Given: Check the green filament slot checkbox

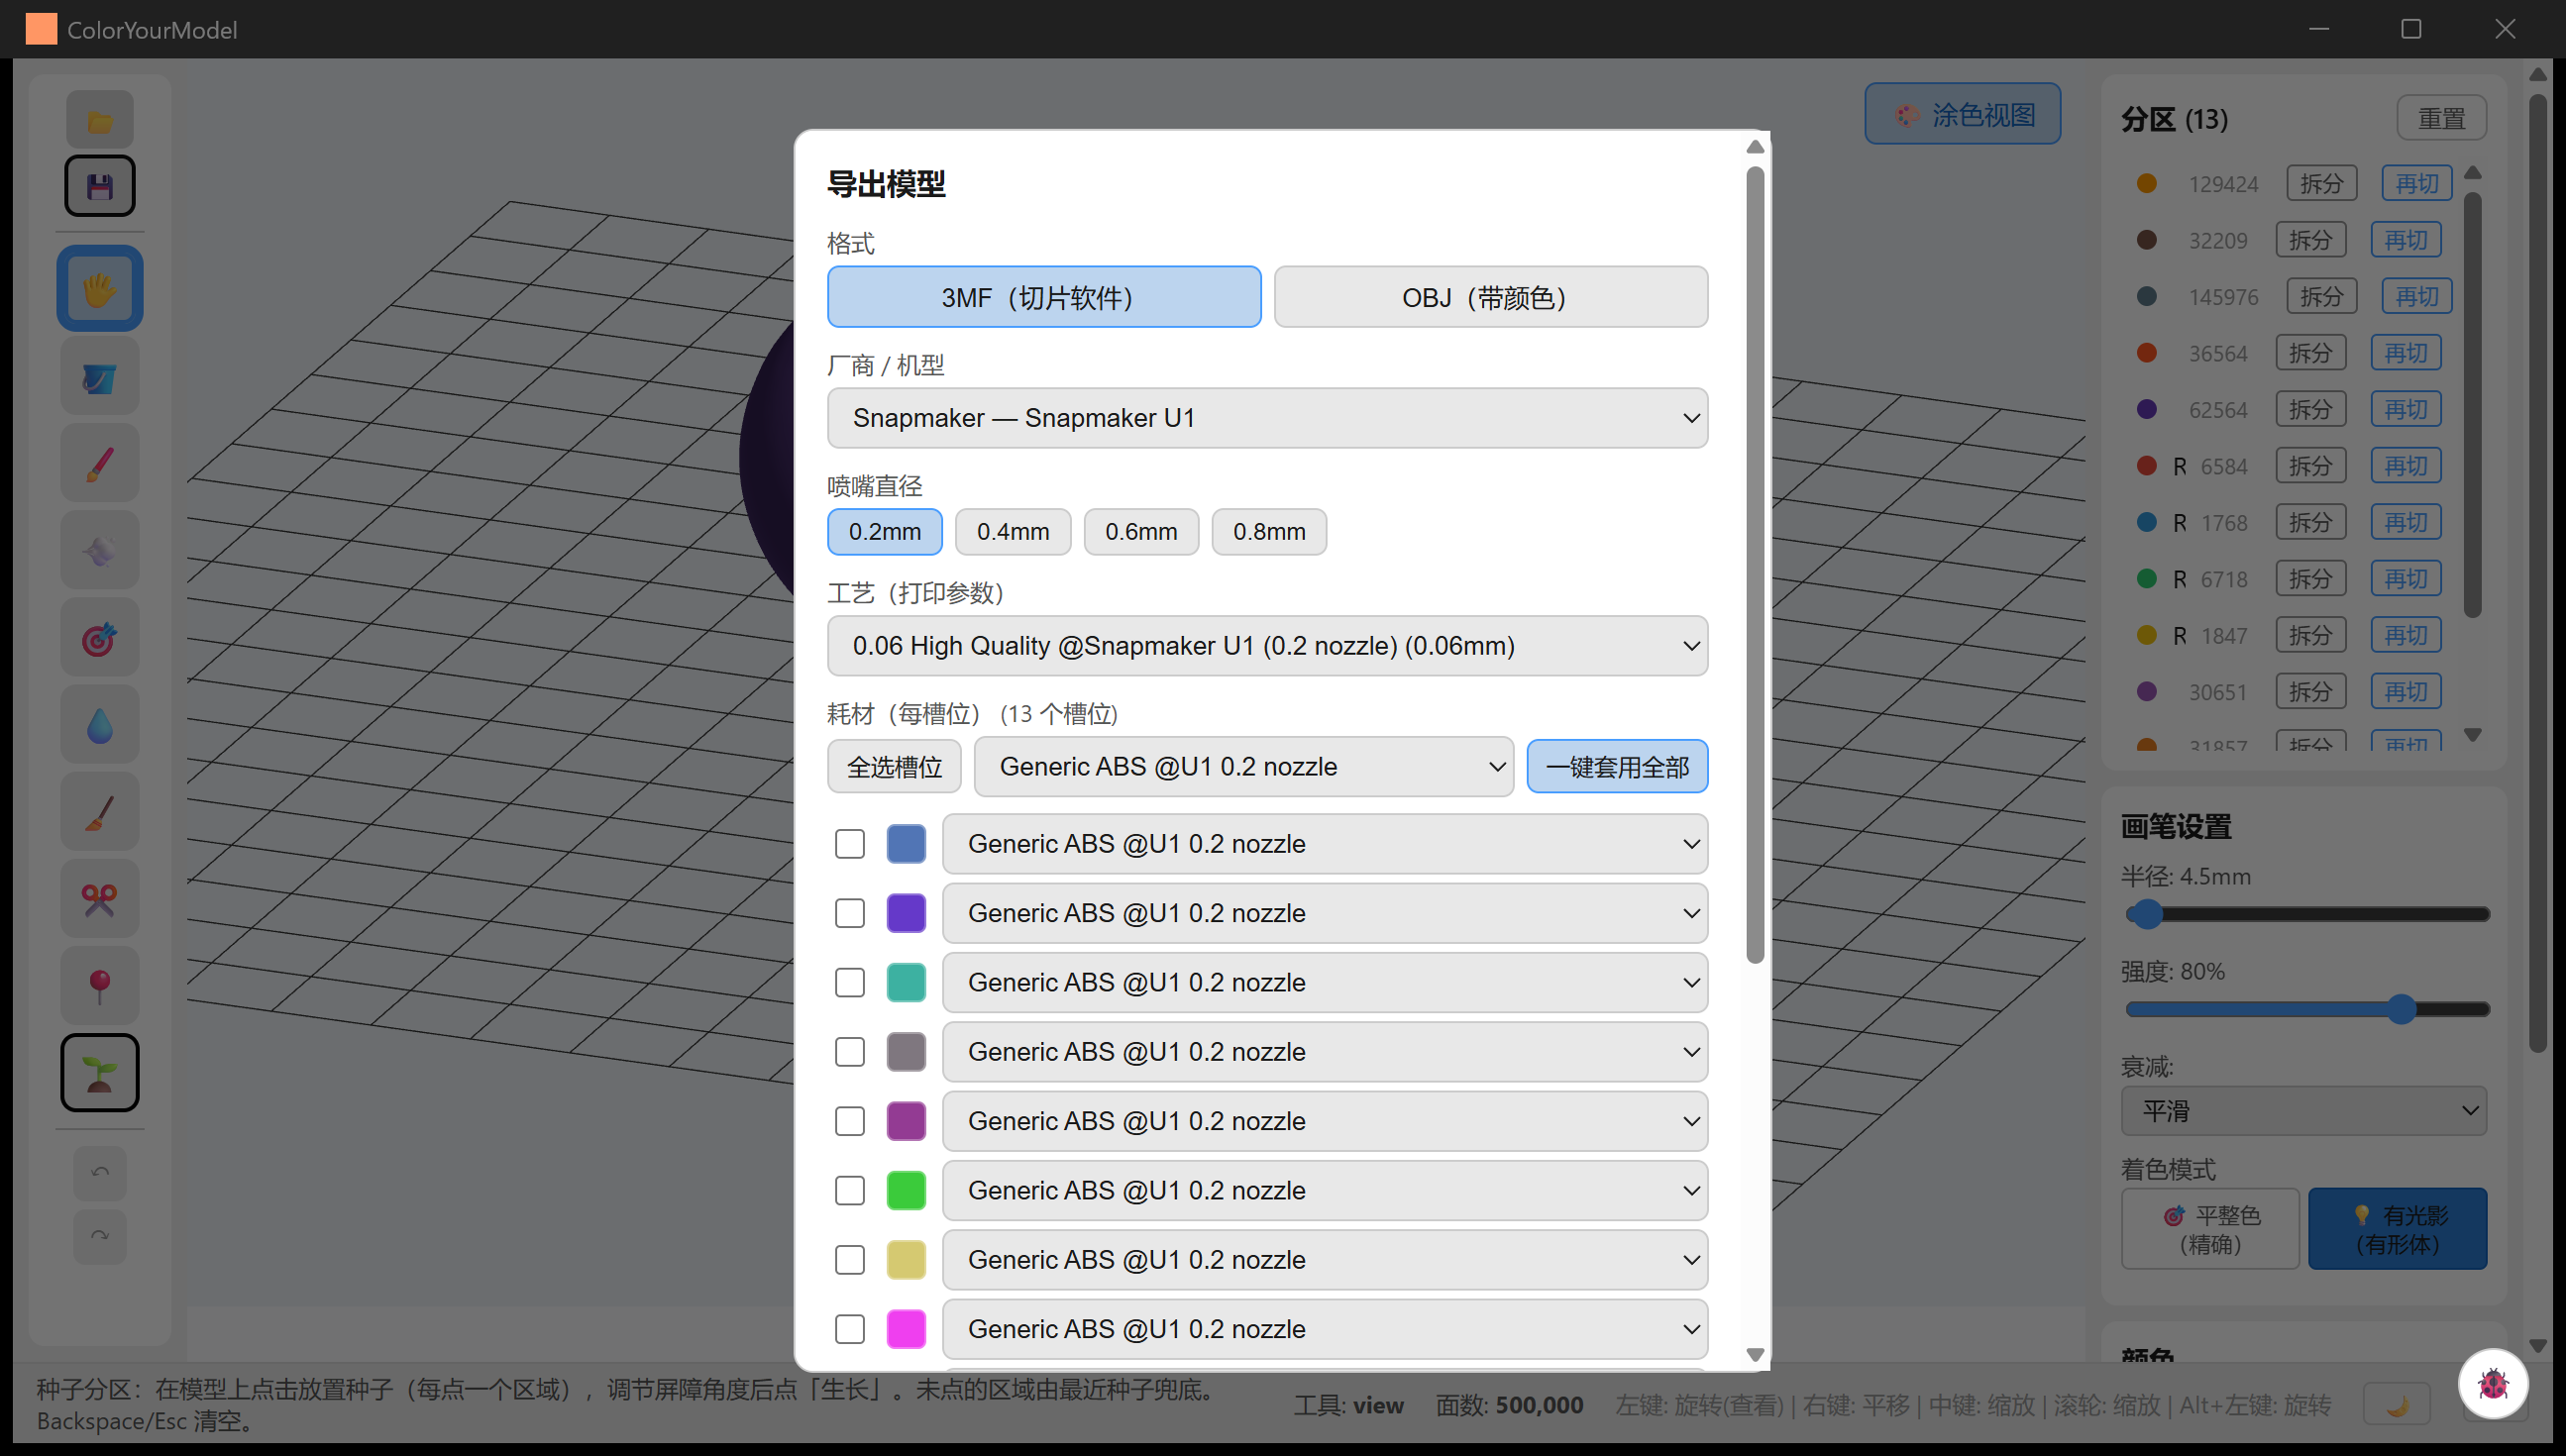Looking at the screenshot, I should pos(850,1191).
